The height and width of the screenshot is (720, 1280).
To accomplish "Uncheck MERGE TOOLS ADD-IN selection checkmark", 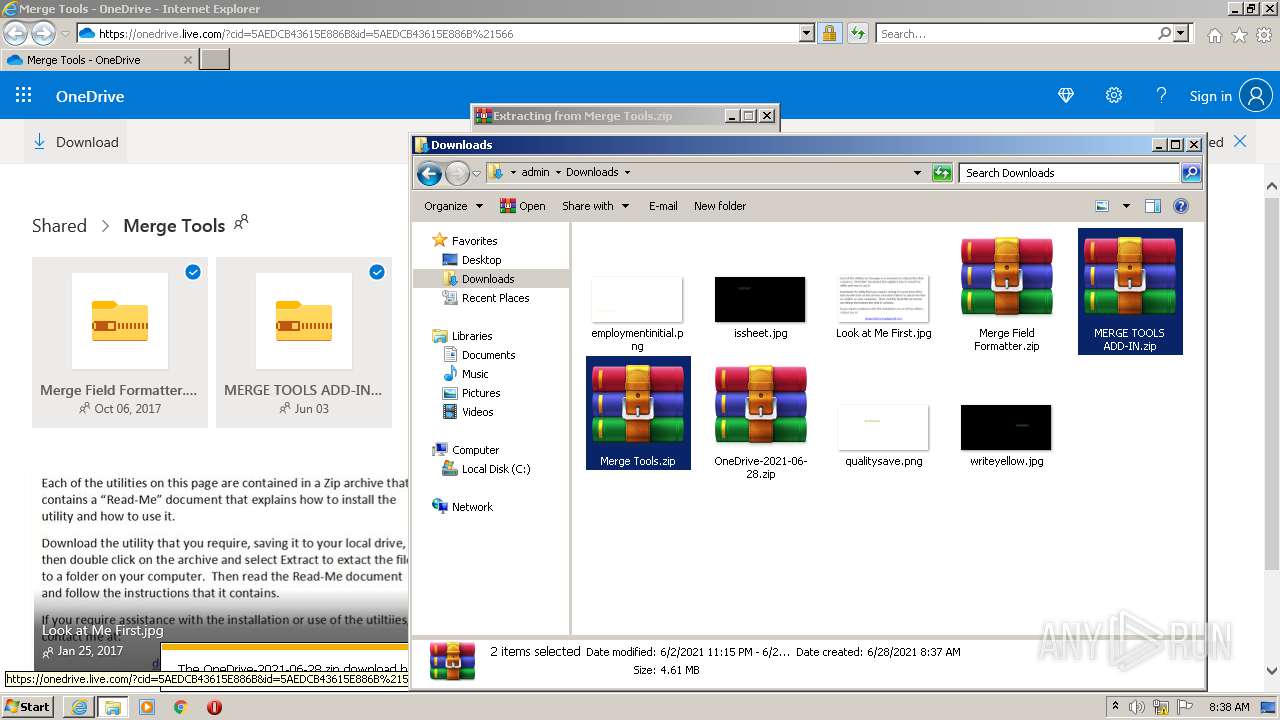I will [x=377, y=272].
